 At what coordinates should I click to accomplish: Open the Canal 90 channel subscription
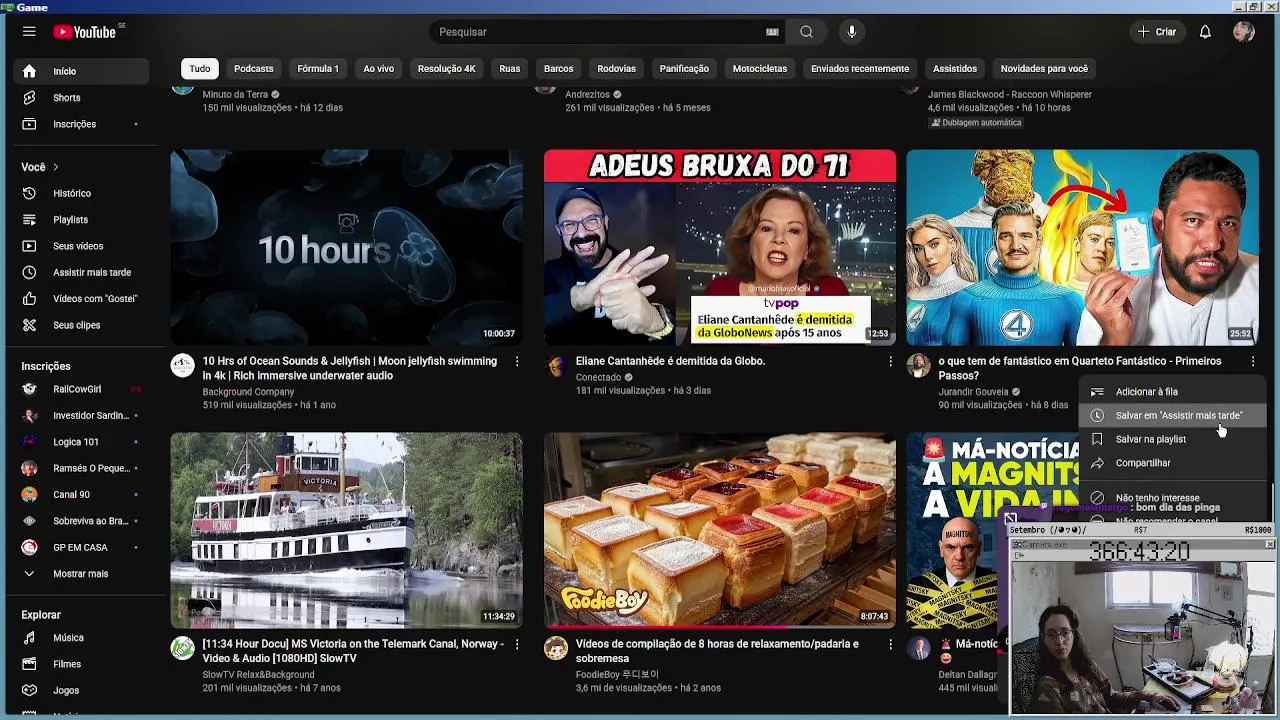(82, 495)
